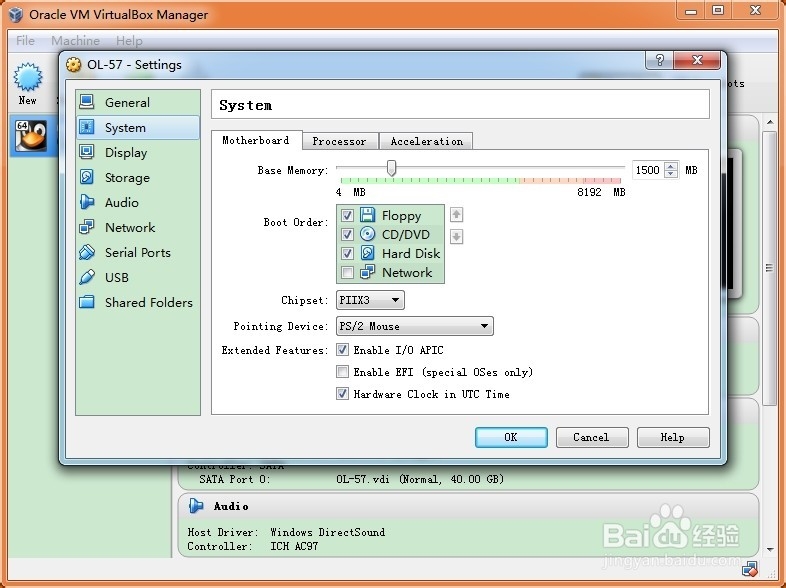
Task: Click the Audio section speaker icon in Manager
Action: tap(196, 506)
